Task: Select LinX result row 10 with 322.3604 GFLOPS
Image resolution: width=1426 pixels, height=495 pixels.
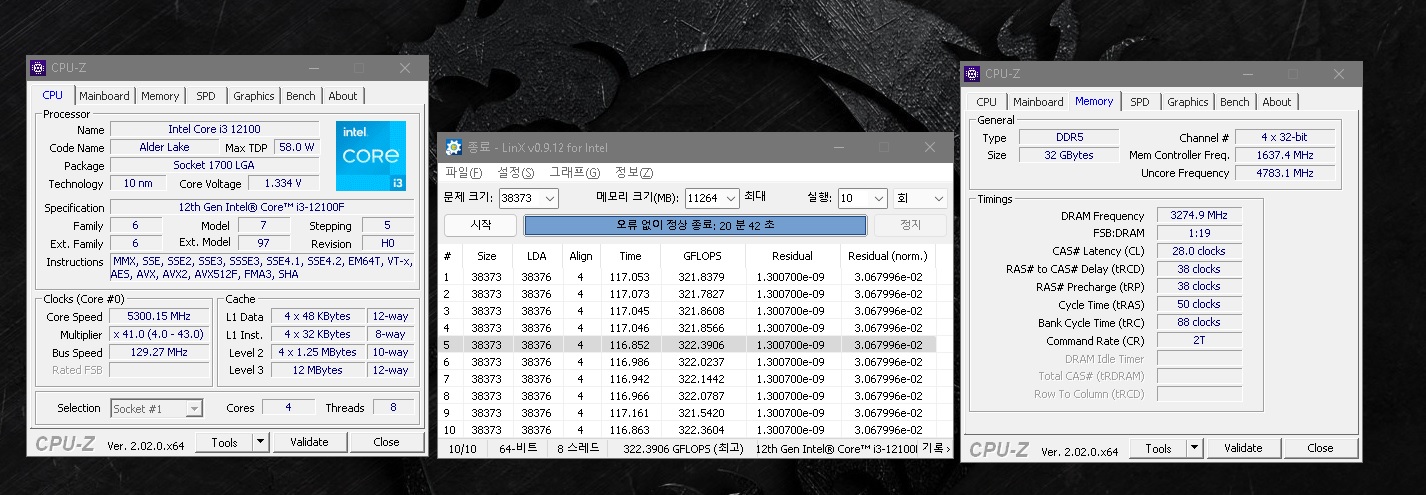Action: (688, 429)
